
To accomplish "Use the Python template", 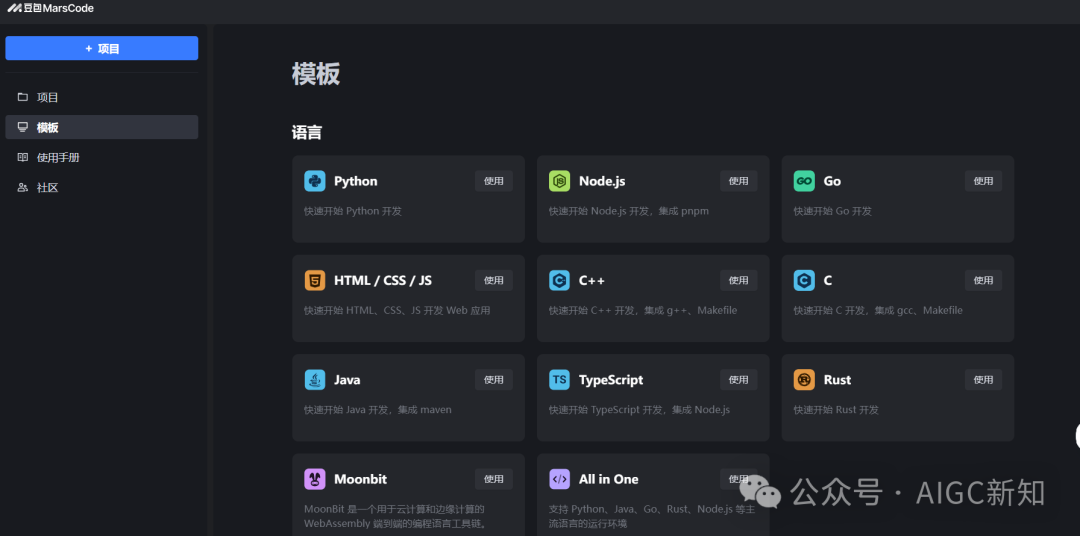I will (494, 181).
